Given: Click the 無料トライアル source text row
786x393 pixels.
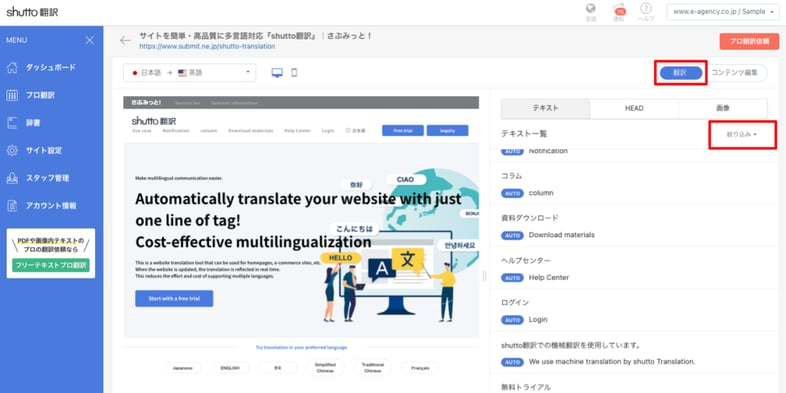Looking at the screenshot, I should 526,387.
